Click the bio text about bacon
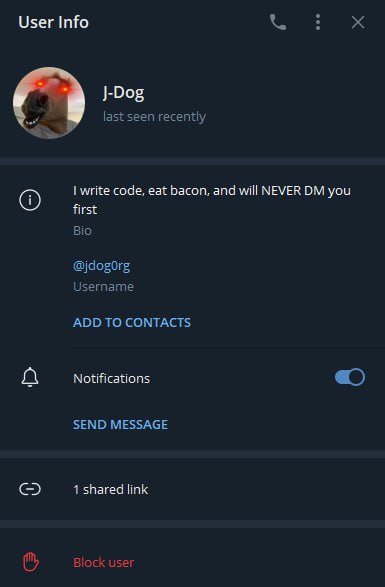The image size is (385, 587). pyautogui.click(x=212, y=200)
